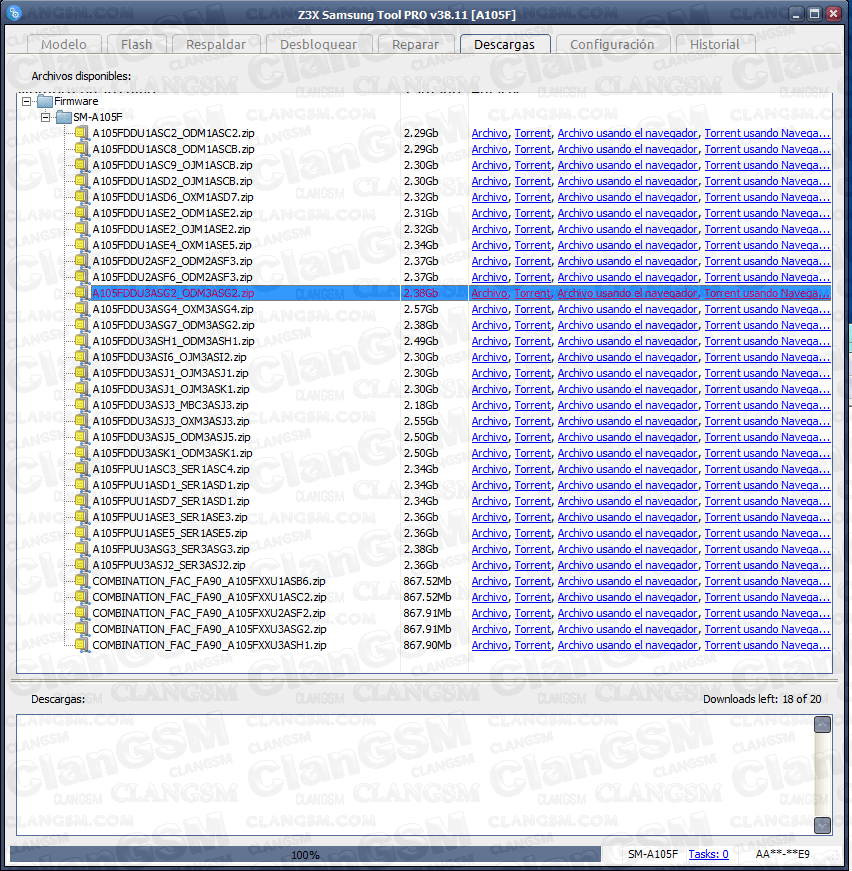
Task: Select file A105FDDU3ASJ1_OJM3ASJ1.zip
Action: pyautogui.click(x=171, y=373)
